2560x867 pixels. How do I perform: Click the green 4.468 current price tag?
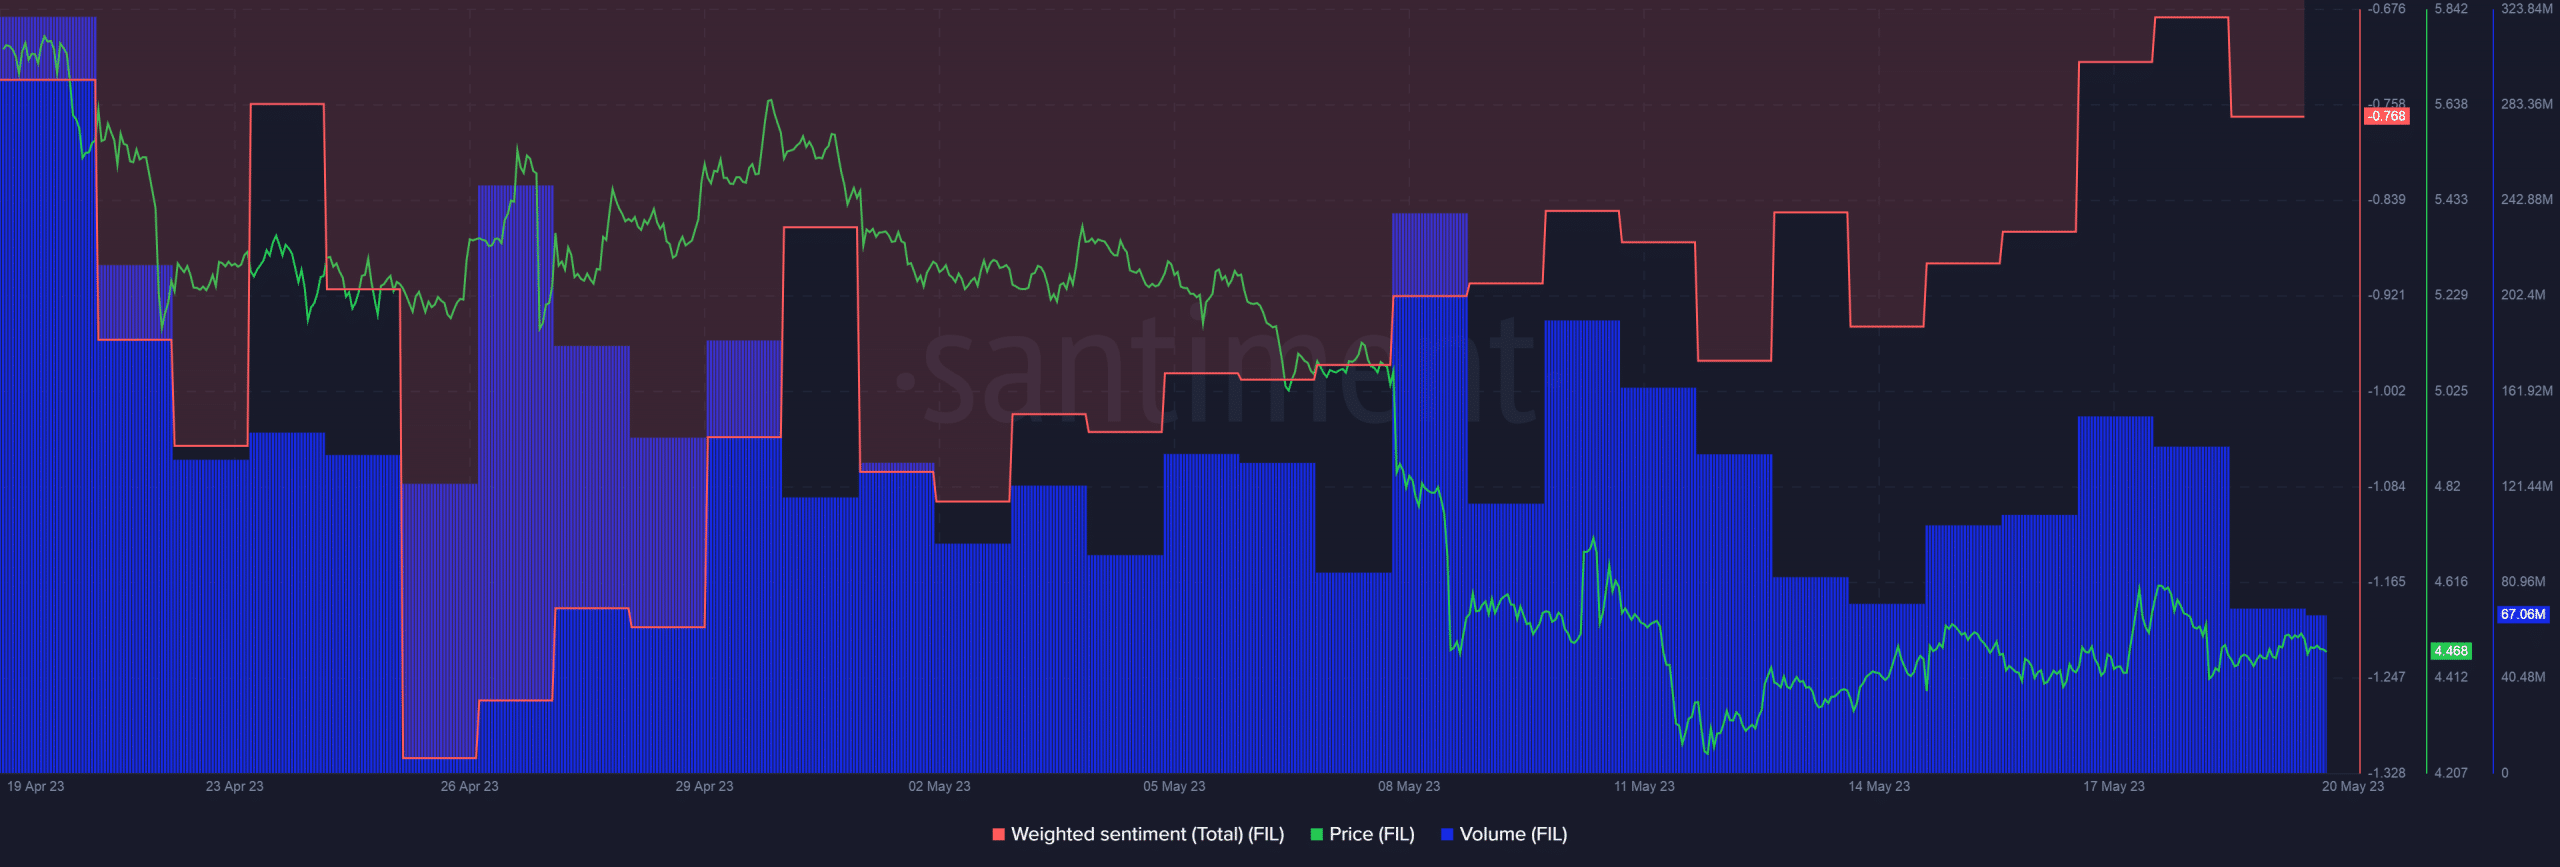2451,651
